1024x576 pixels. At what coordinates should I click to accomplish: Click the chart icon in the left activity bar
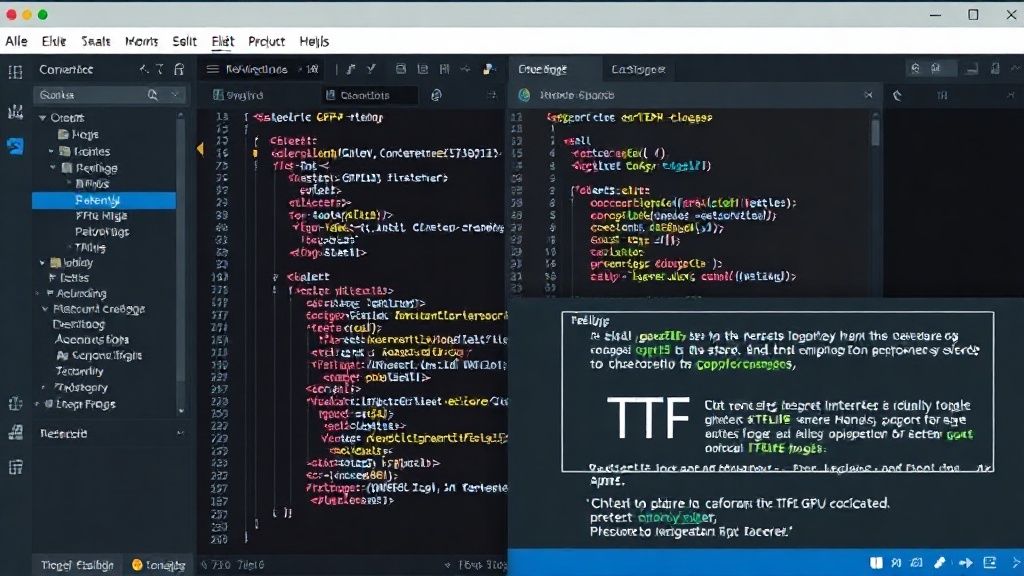pos(15,112)
